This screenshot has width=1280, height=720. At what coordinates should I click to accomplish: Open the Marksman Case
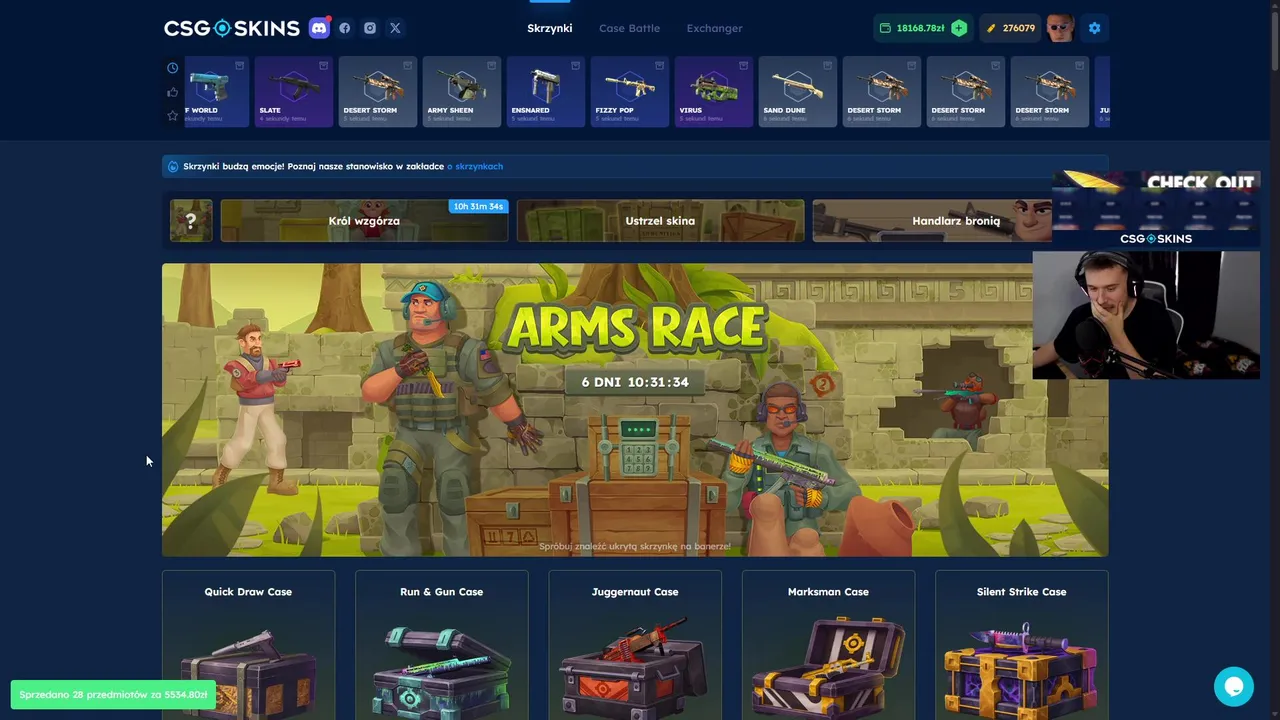[x=828, y=645]
